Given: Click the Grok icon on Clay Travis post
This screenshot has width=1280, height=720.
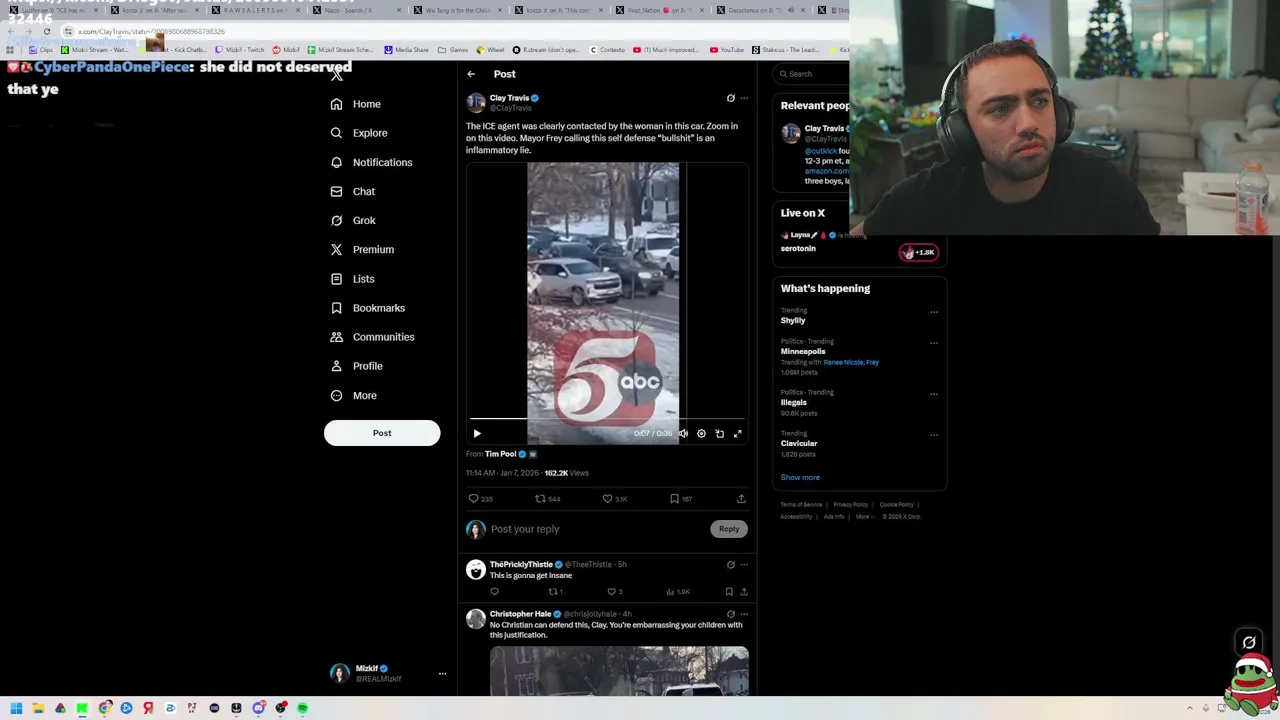Looking at the screenshot, I should point(730,98).
